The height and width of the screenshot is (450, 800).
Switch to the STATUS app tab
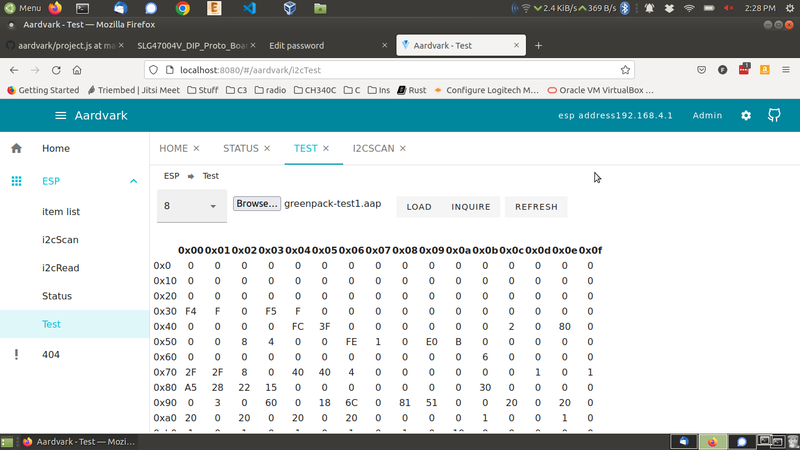(241, 148)
